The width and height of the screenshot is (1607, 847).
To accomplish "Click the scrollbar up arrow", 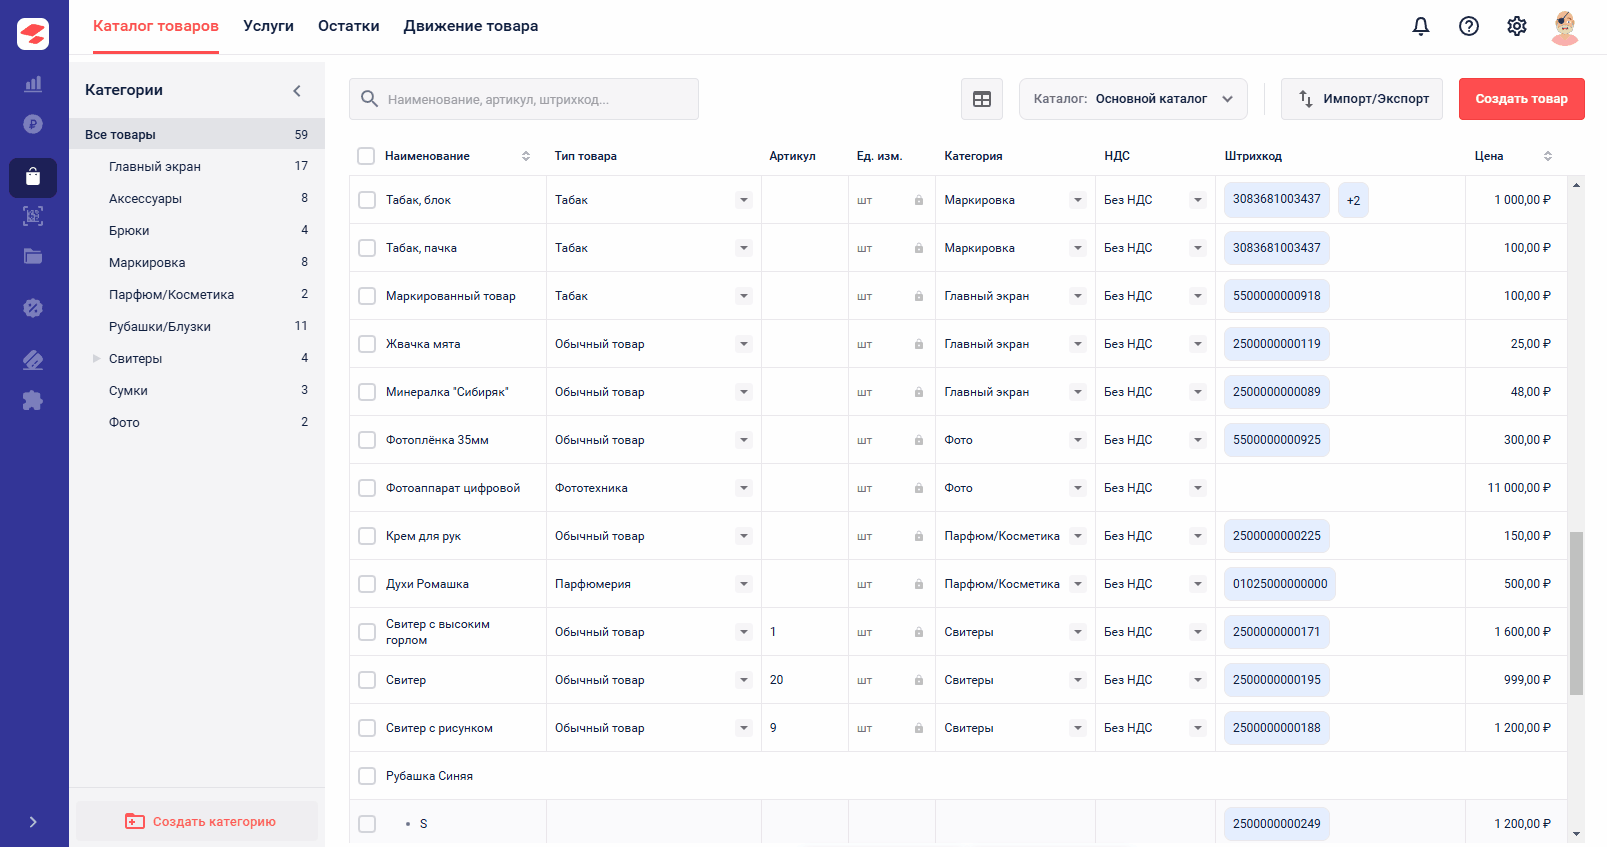I will [1576, 185].
